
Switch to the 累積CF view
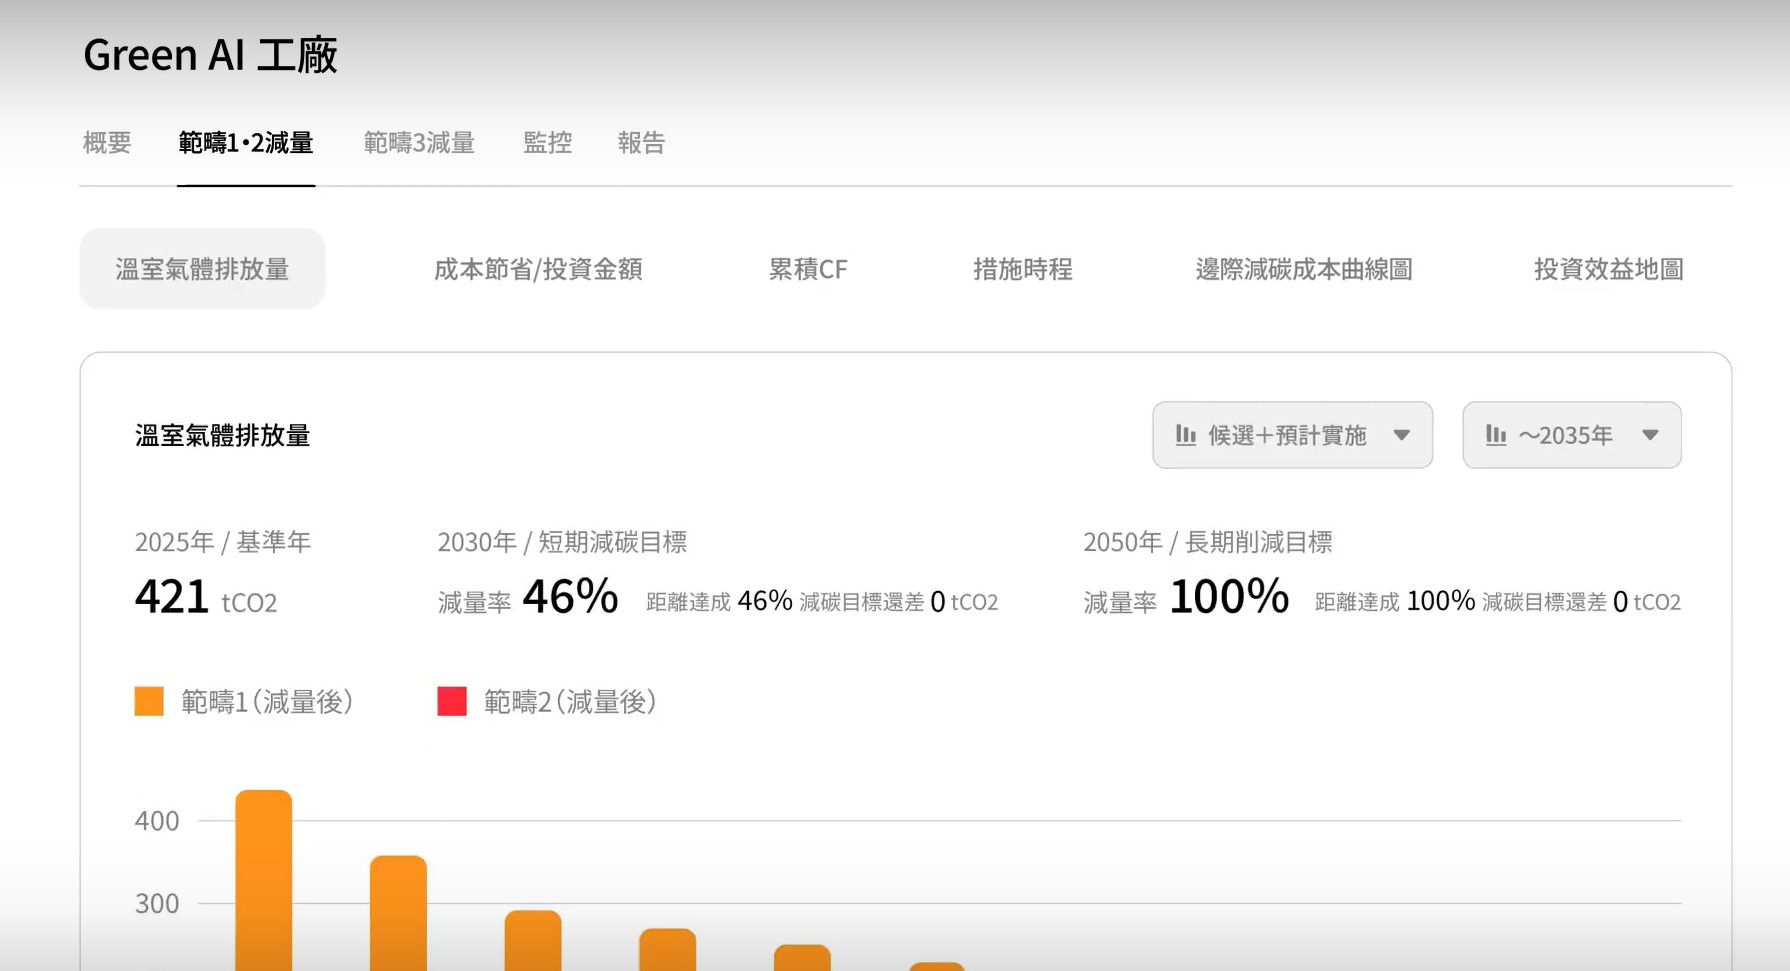pyautogui.click(x=808, y=269)
